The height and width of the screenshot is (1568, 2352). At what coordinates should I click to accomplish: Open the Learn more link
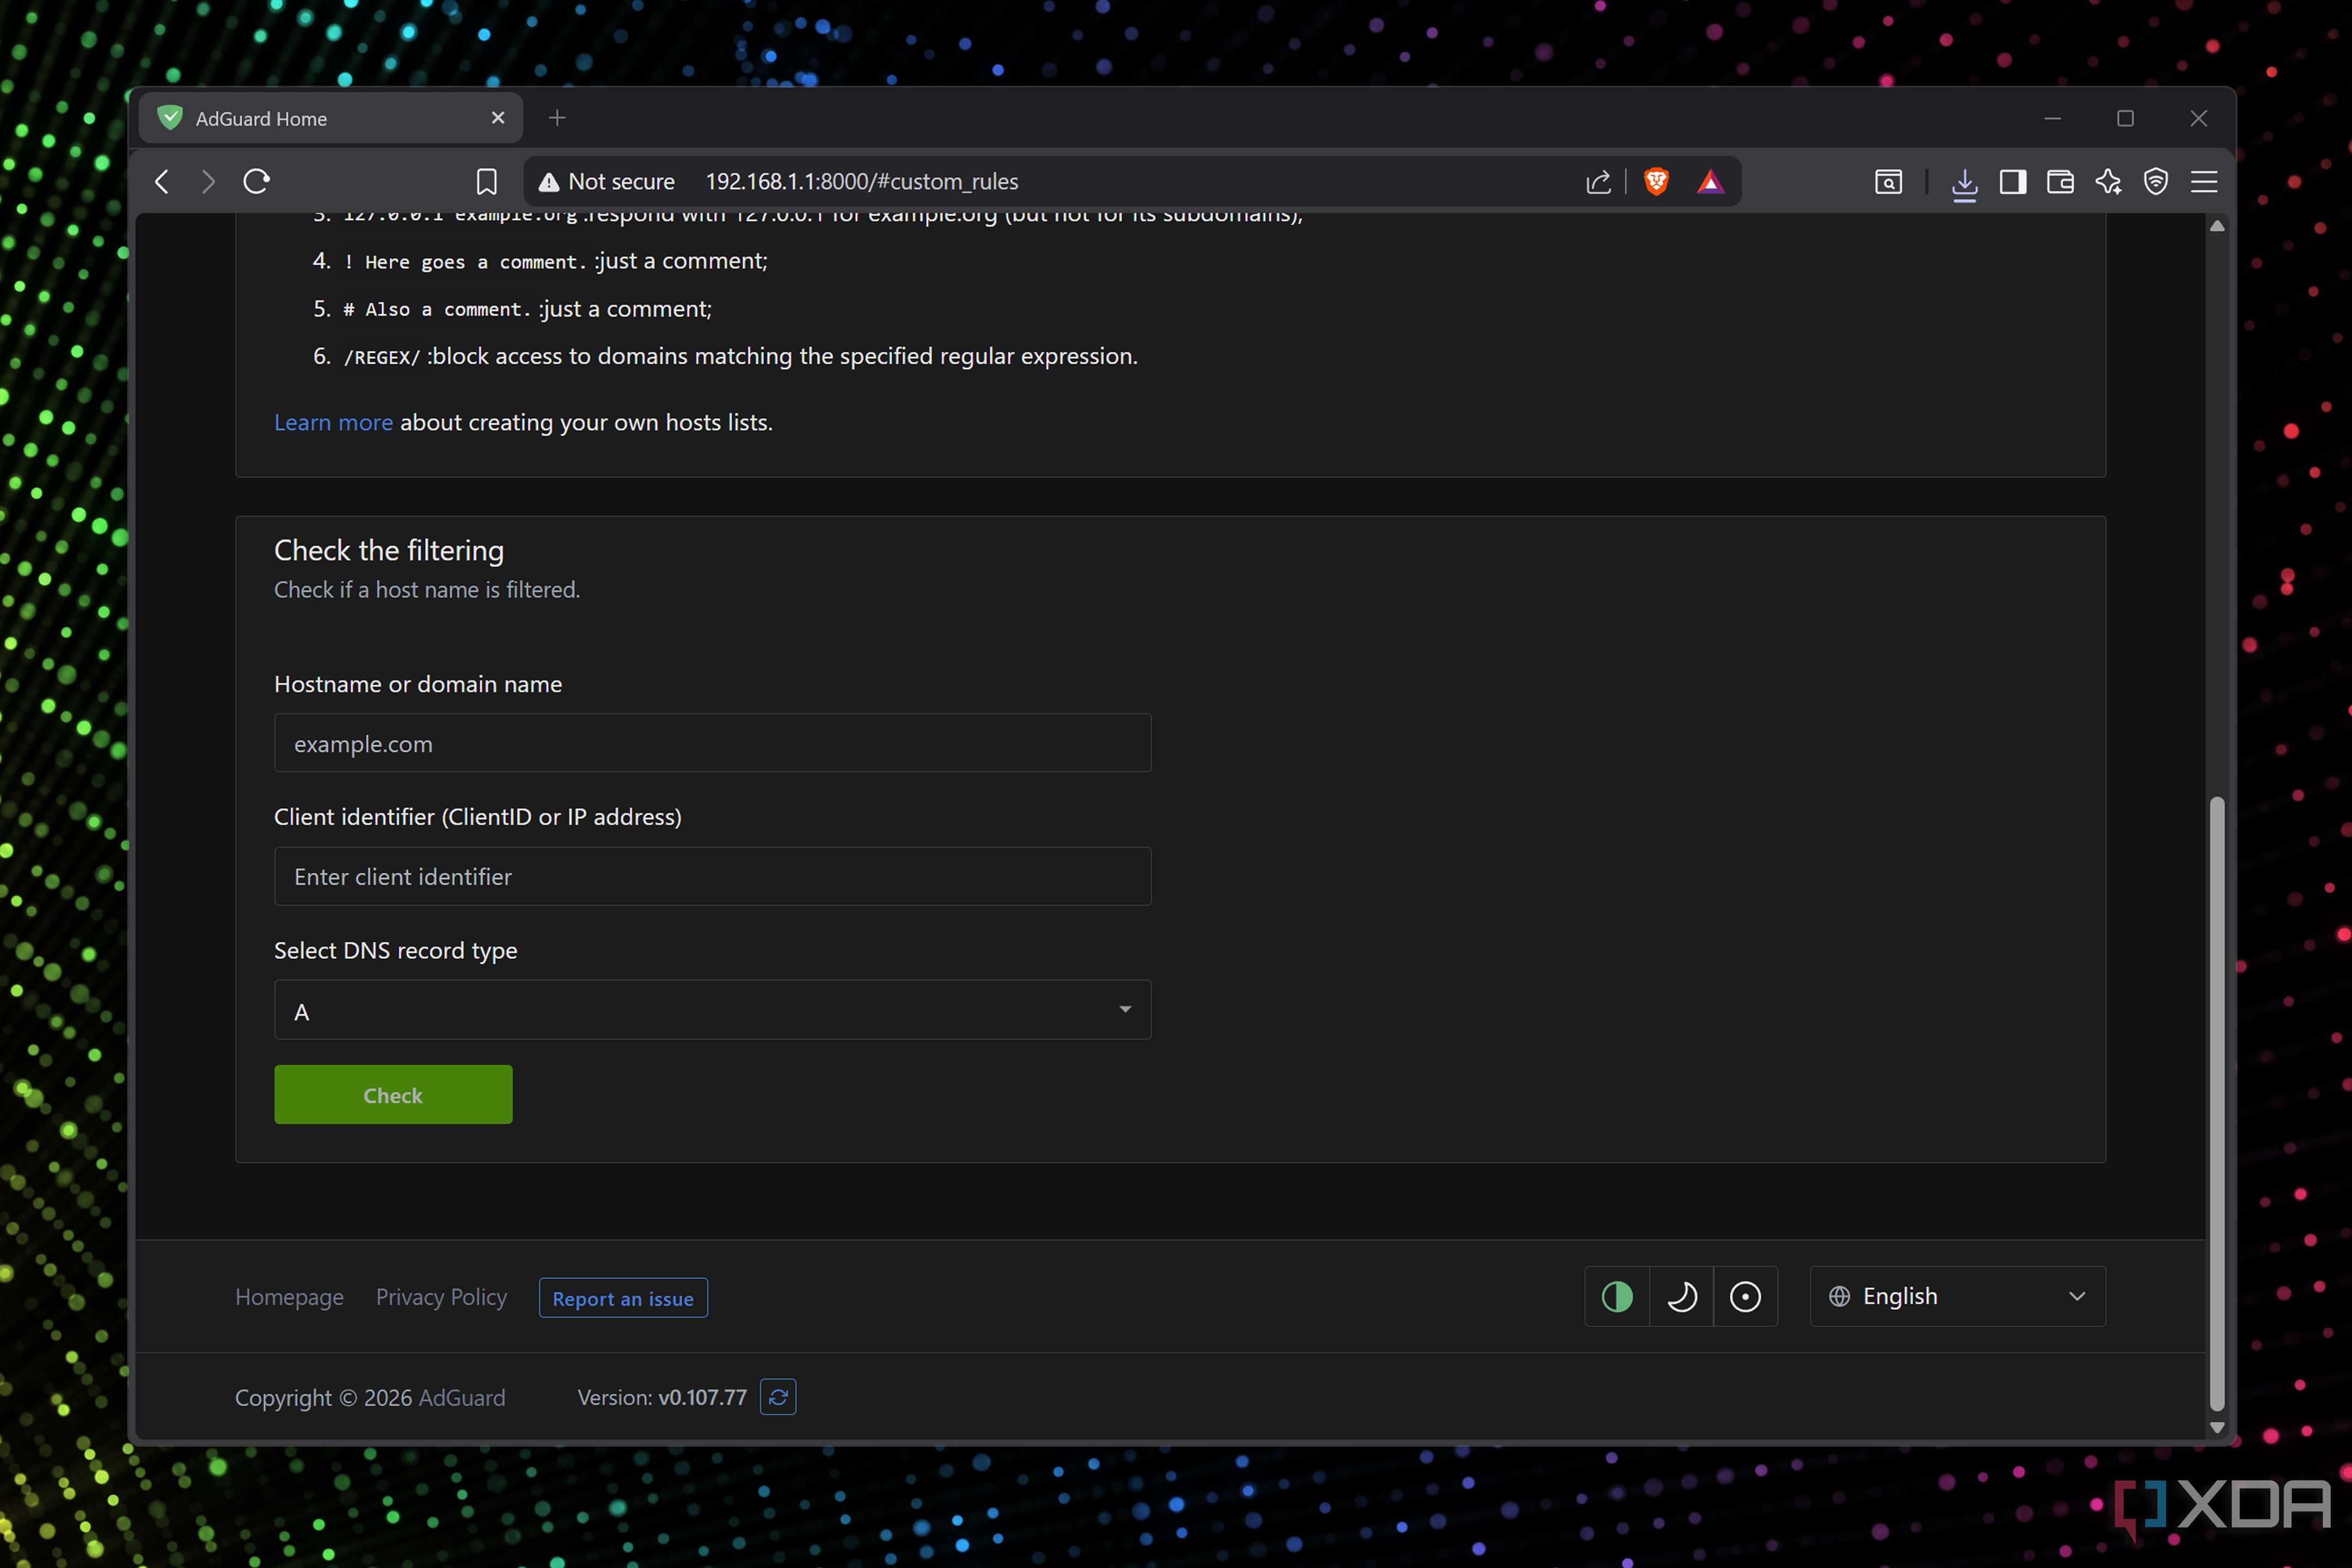(x=333, y=422)
